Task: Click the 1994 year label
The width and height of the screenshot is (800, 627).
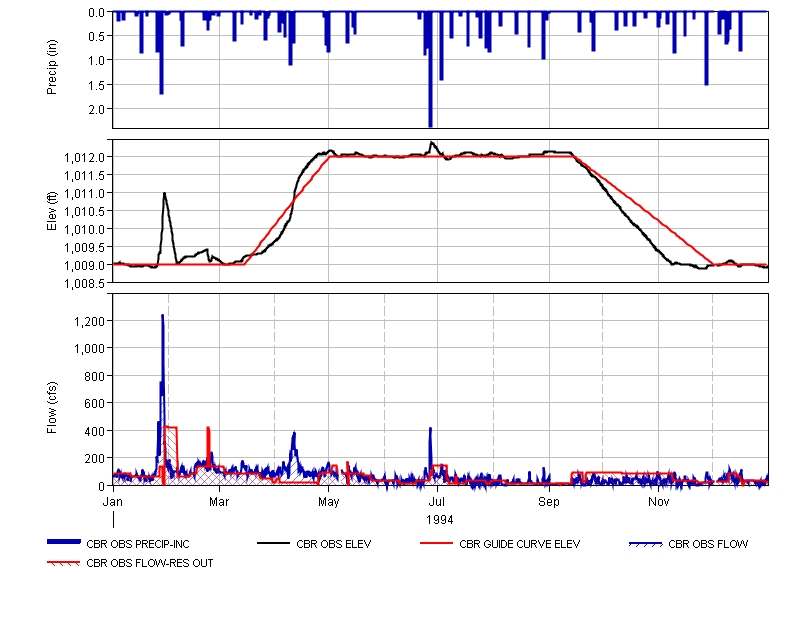Action: (x=440, y=519)
